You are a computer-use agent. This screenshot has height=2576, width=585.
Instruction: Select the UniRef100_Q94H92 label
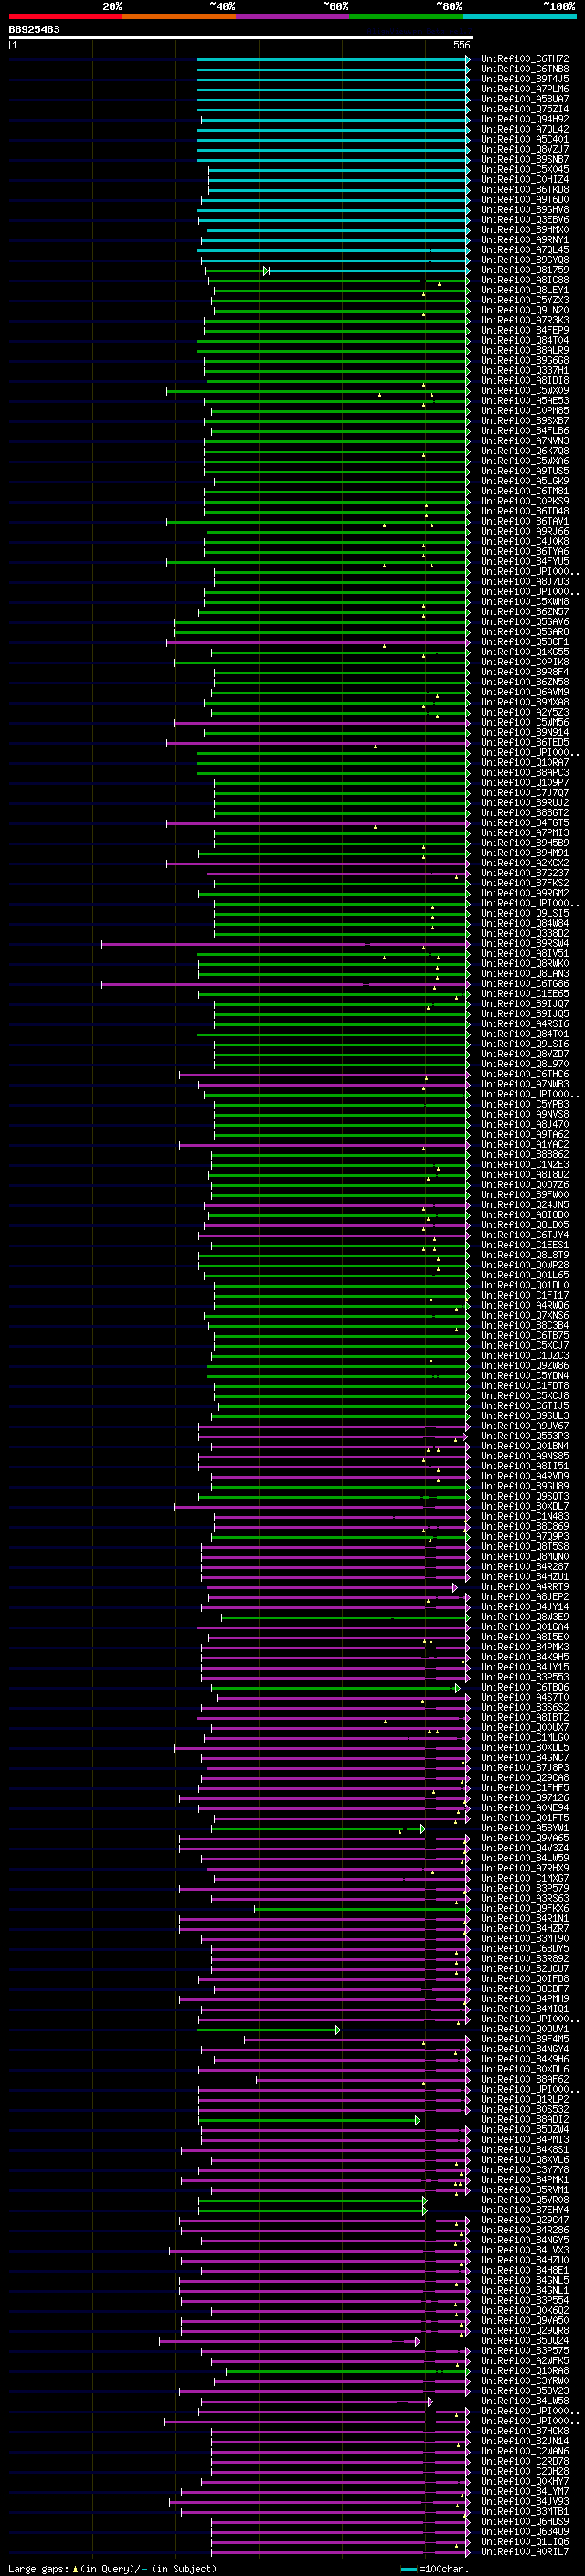tap(525, 120)
